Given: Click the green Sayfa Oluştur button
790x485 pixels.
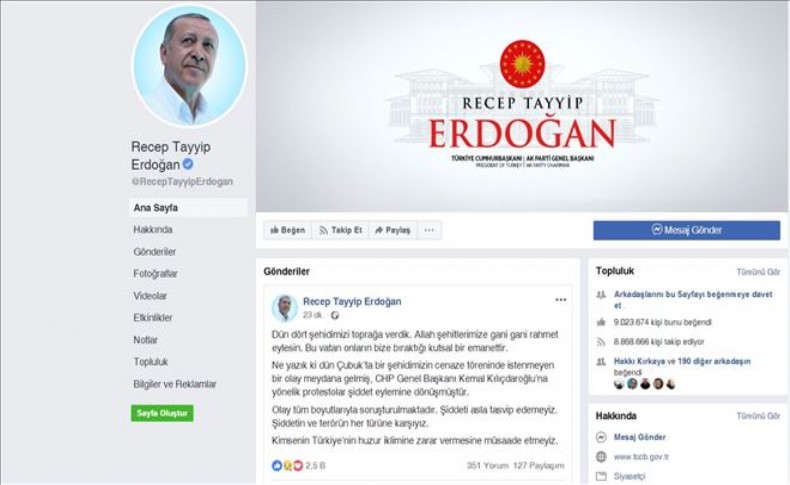Looking at the screenshot, I should click(x=162, y=413).
